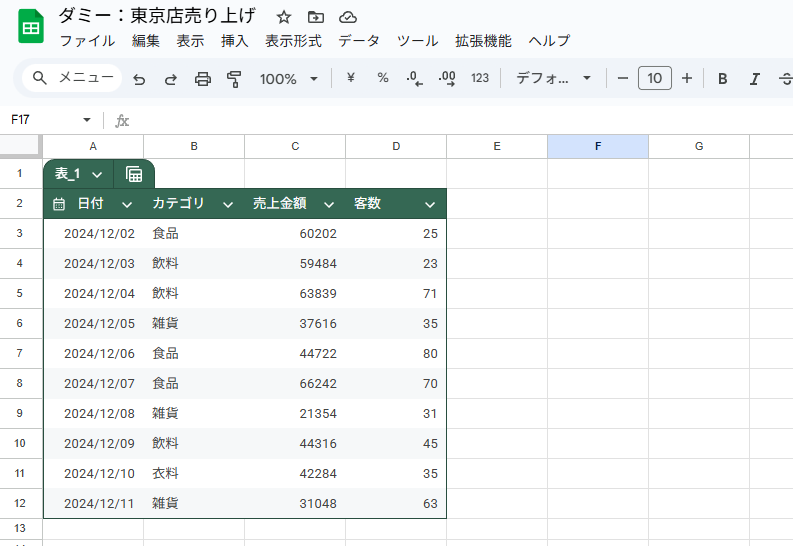
Task: Click the move-to-folder icon beside the title
Action: [316, 17]
